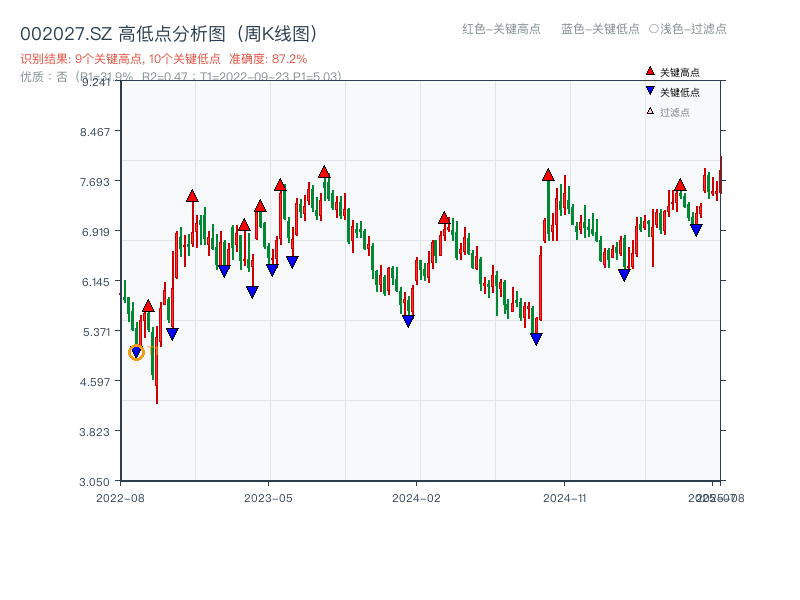
Task: Toggle the 过滤点 hollow triangle legend entry
Action: 668,112
